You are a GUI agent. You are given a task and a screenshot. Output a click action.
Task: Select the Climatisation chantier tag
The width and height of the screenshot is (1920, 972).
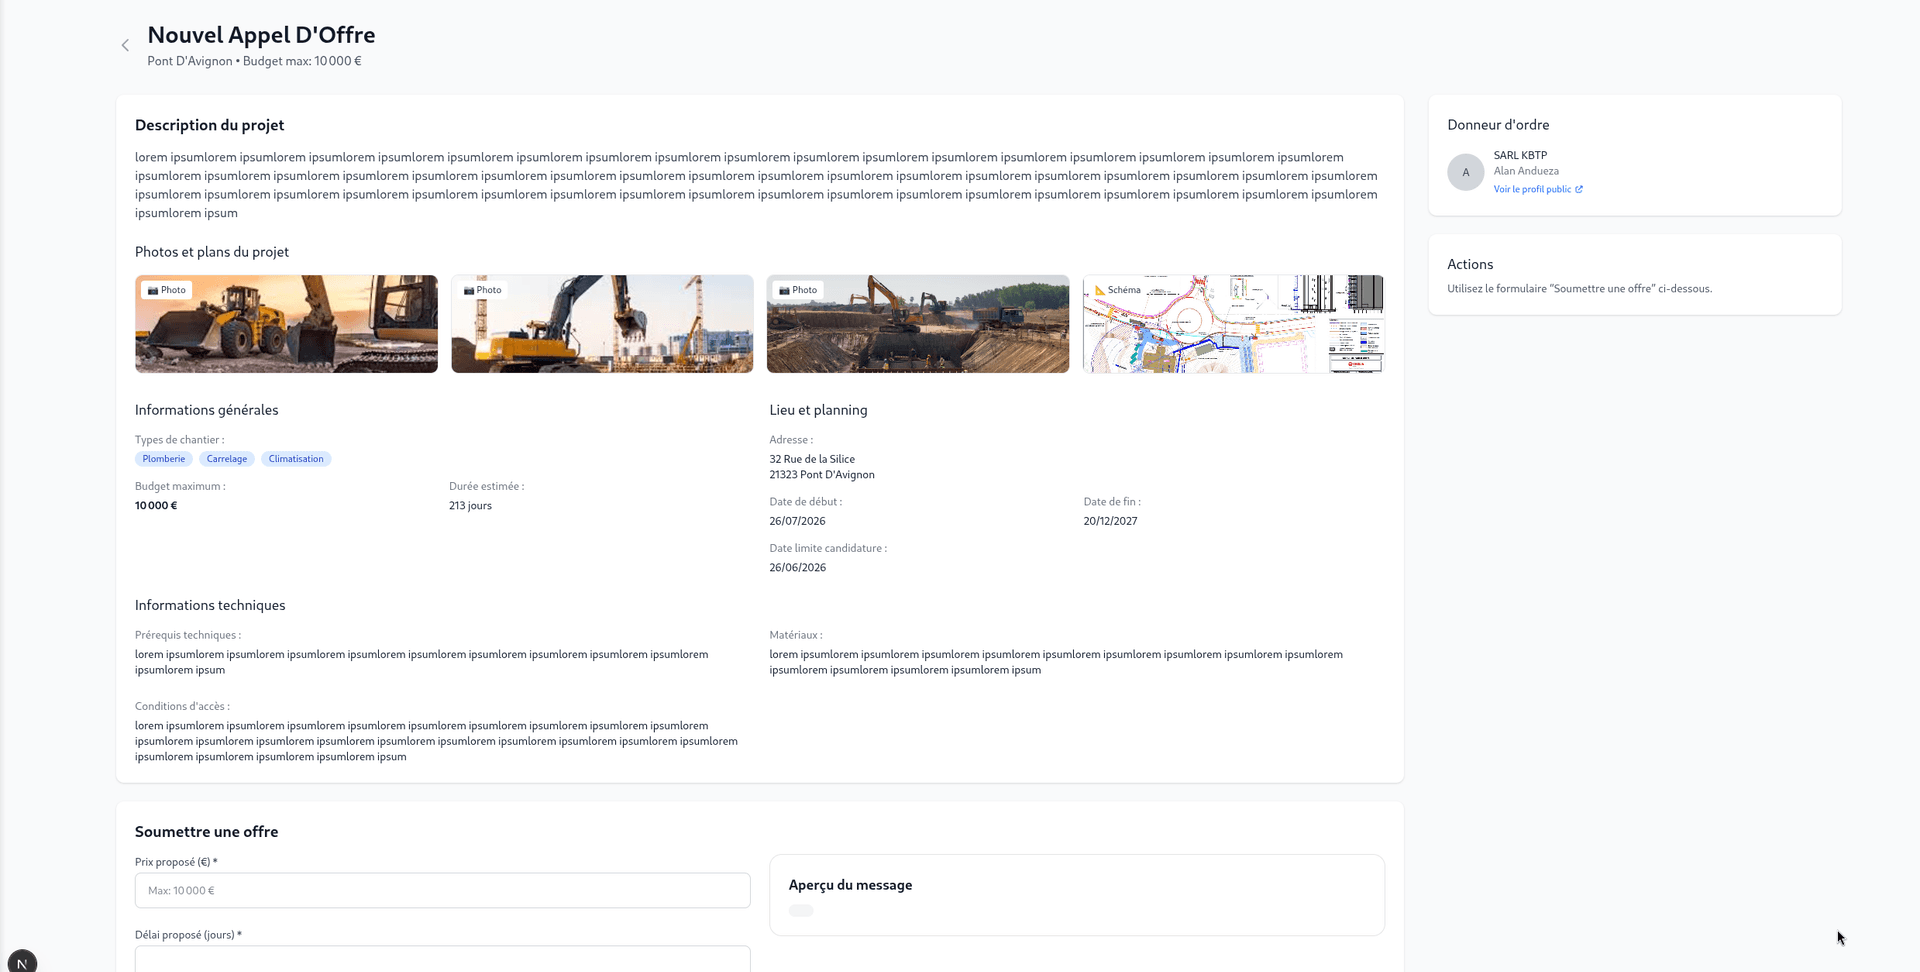coord(296,459)
